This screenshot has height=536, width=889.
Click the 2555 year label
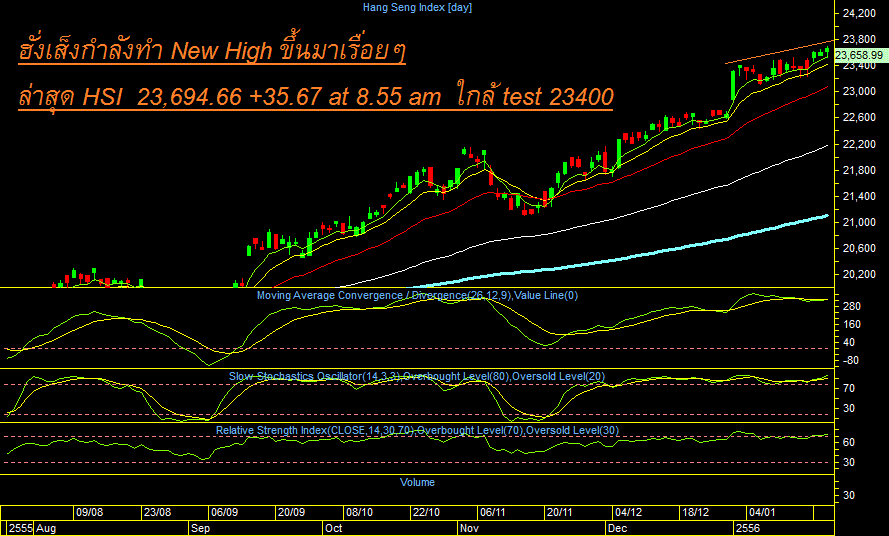(20, 529)
